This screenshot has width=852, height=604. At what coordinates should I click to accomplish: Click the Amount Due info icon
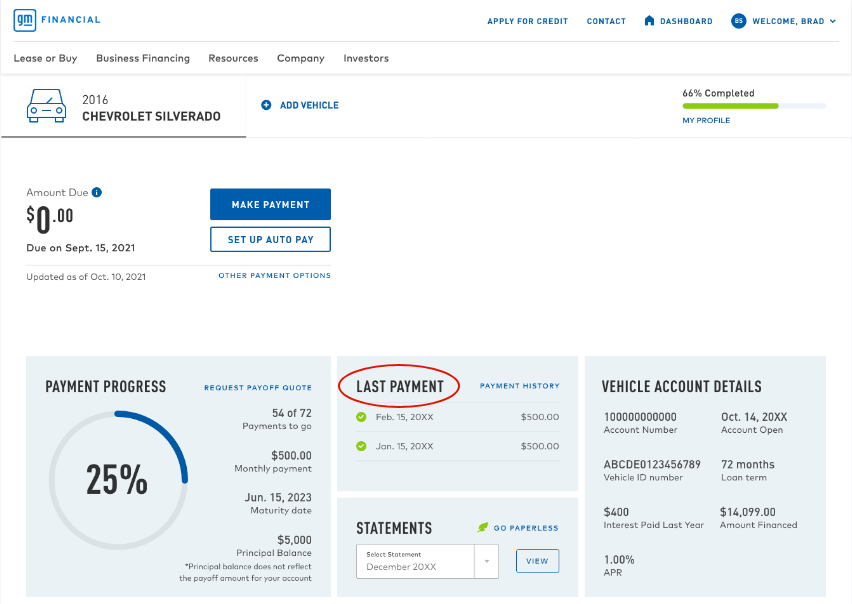[x=97, y=192]
